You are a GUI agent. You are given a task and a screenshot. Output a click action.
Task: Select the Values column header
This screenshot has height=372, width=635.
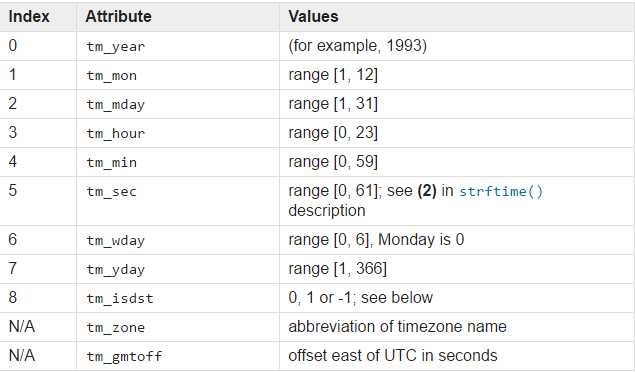point(313,17)
